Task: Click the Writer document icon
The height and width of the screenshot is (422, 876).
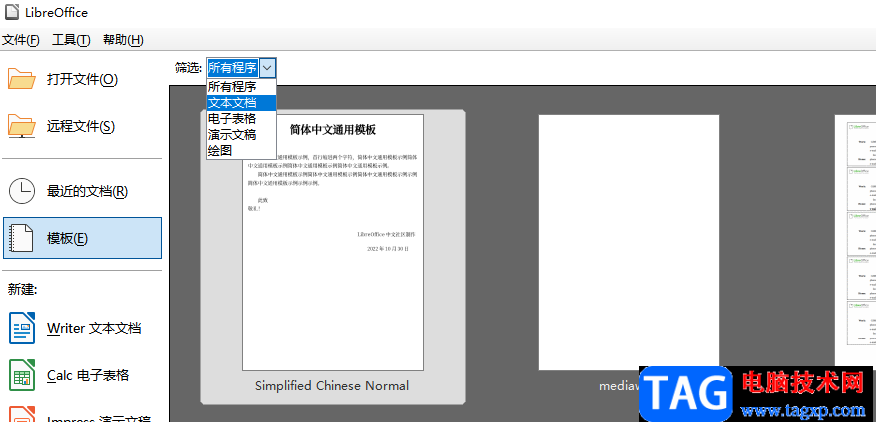Action: pos(22,328)
